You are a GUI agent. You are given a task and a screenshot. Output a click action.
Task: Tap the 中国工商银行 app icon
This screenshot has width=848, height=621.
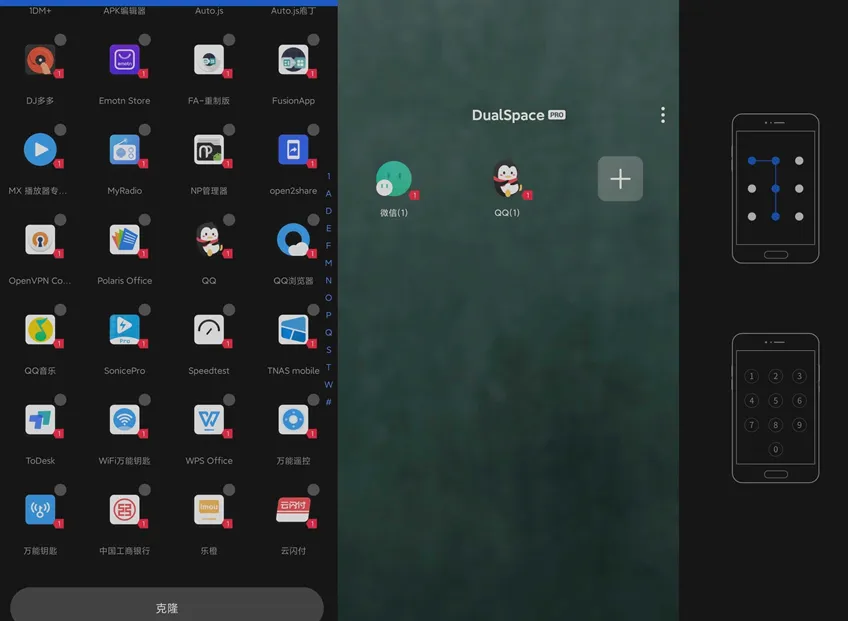[x=124, y=510]
